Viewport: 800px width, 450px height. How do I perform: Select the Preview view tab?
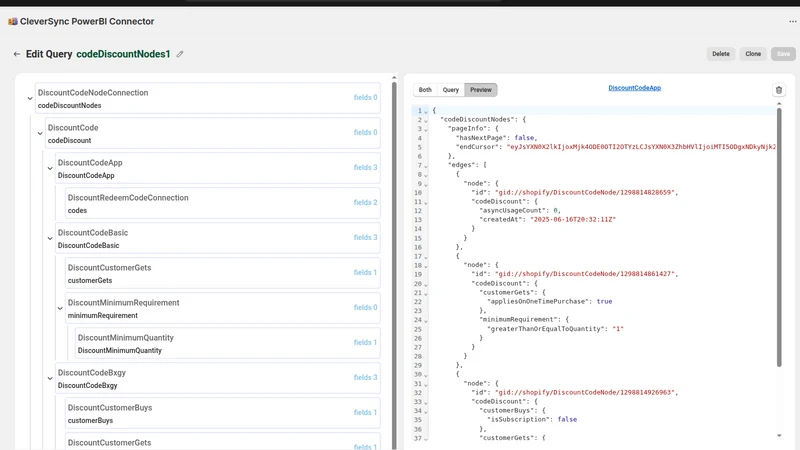pos(481,90)
